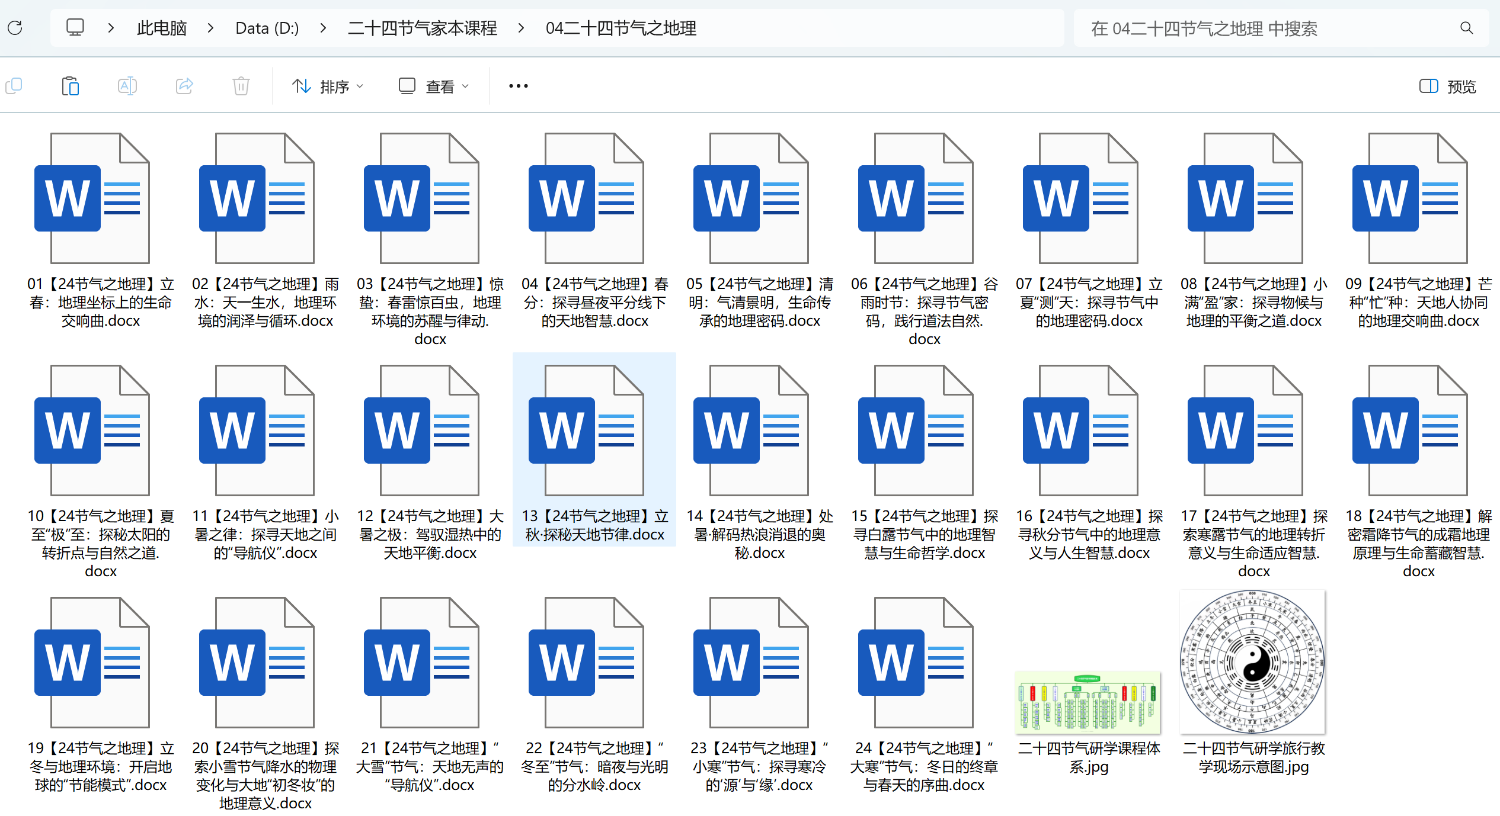Open the three-dots more options menu
The width and height of the screenshot is (1500, 816).
(518, 86)
